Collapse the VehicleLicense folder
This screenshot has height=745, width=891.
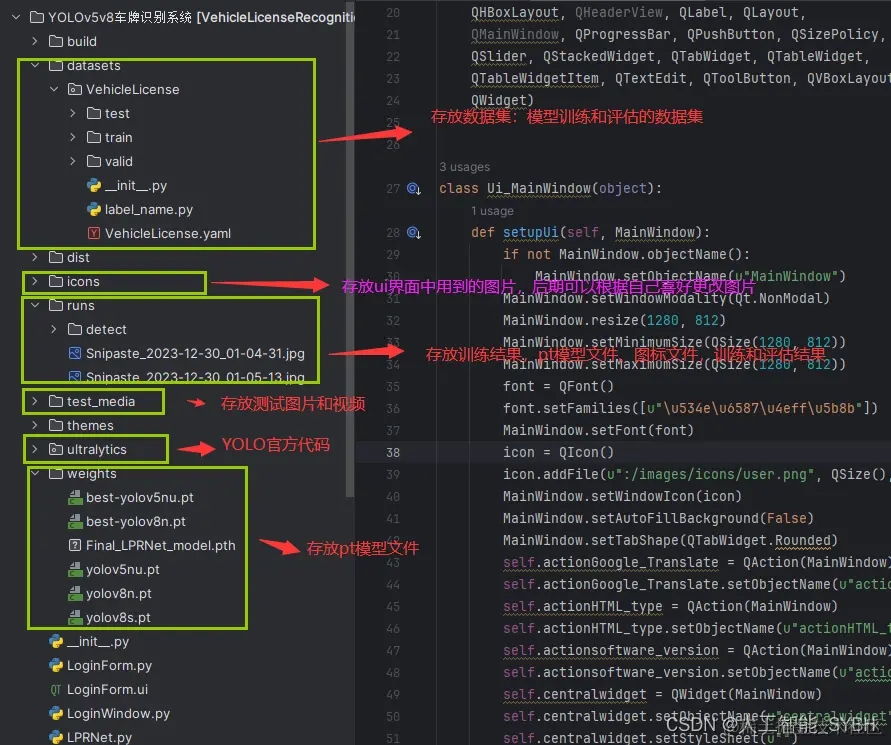[x=54, y=89]
